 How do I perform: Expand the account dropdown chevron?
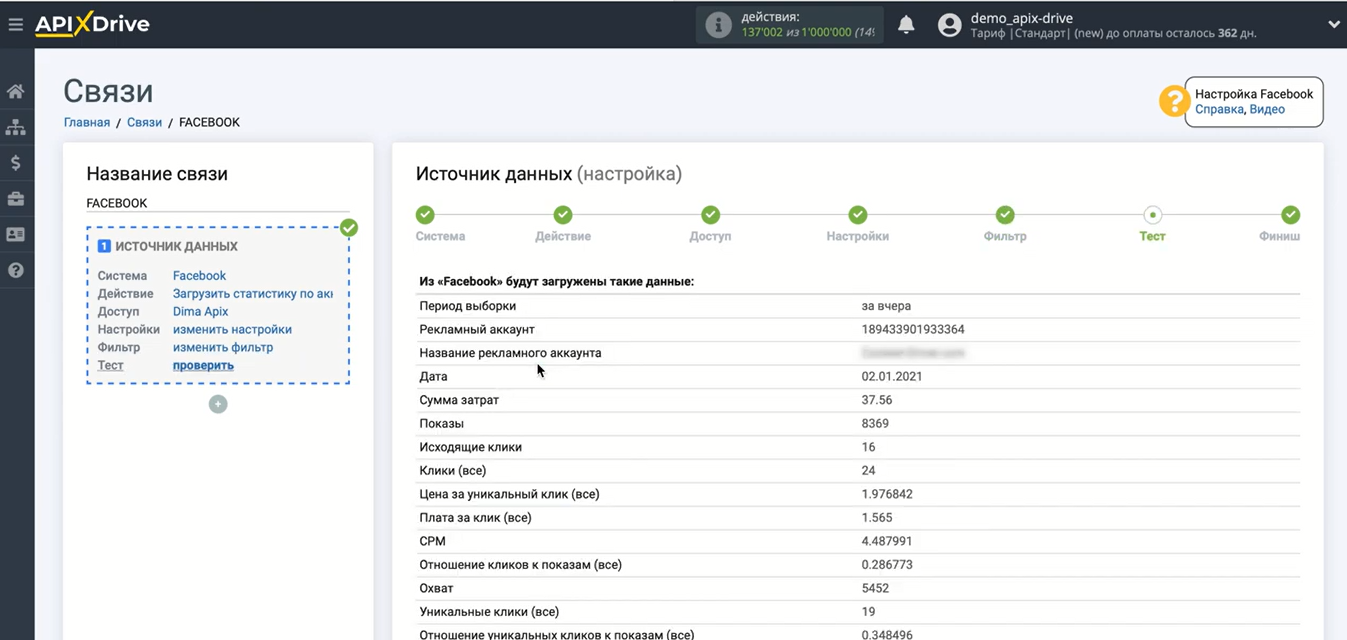(x=1333, y=25)
